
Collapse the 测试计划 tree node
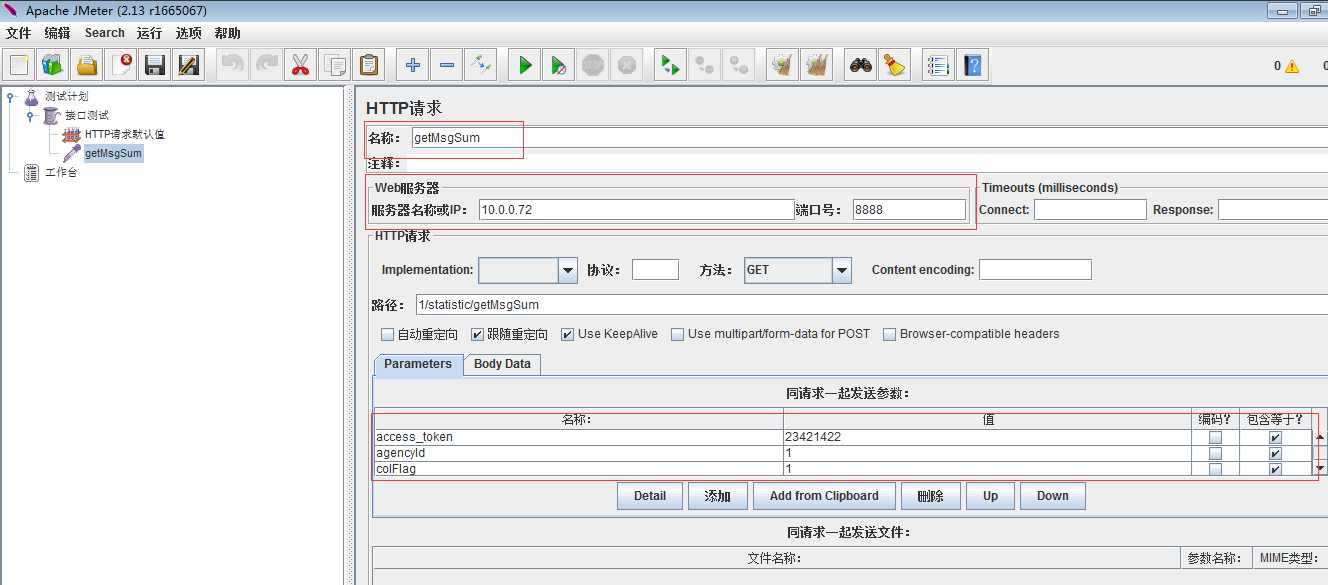click(11, 97)
